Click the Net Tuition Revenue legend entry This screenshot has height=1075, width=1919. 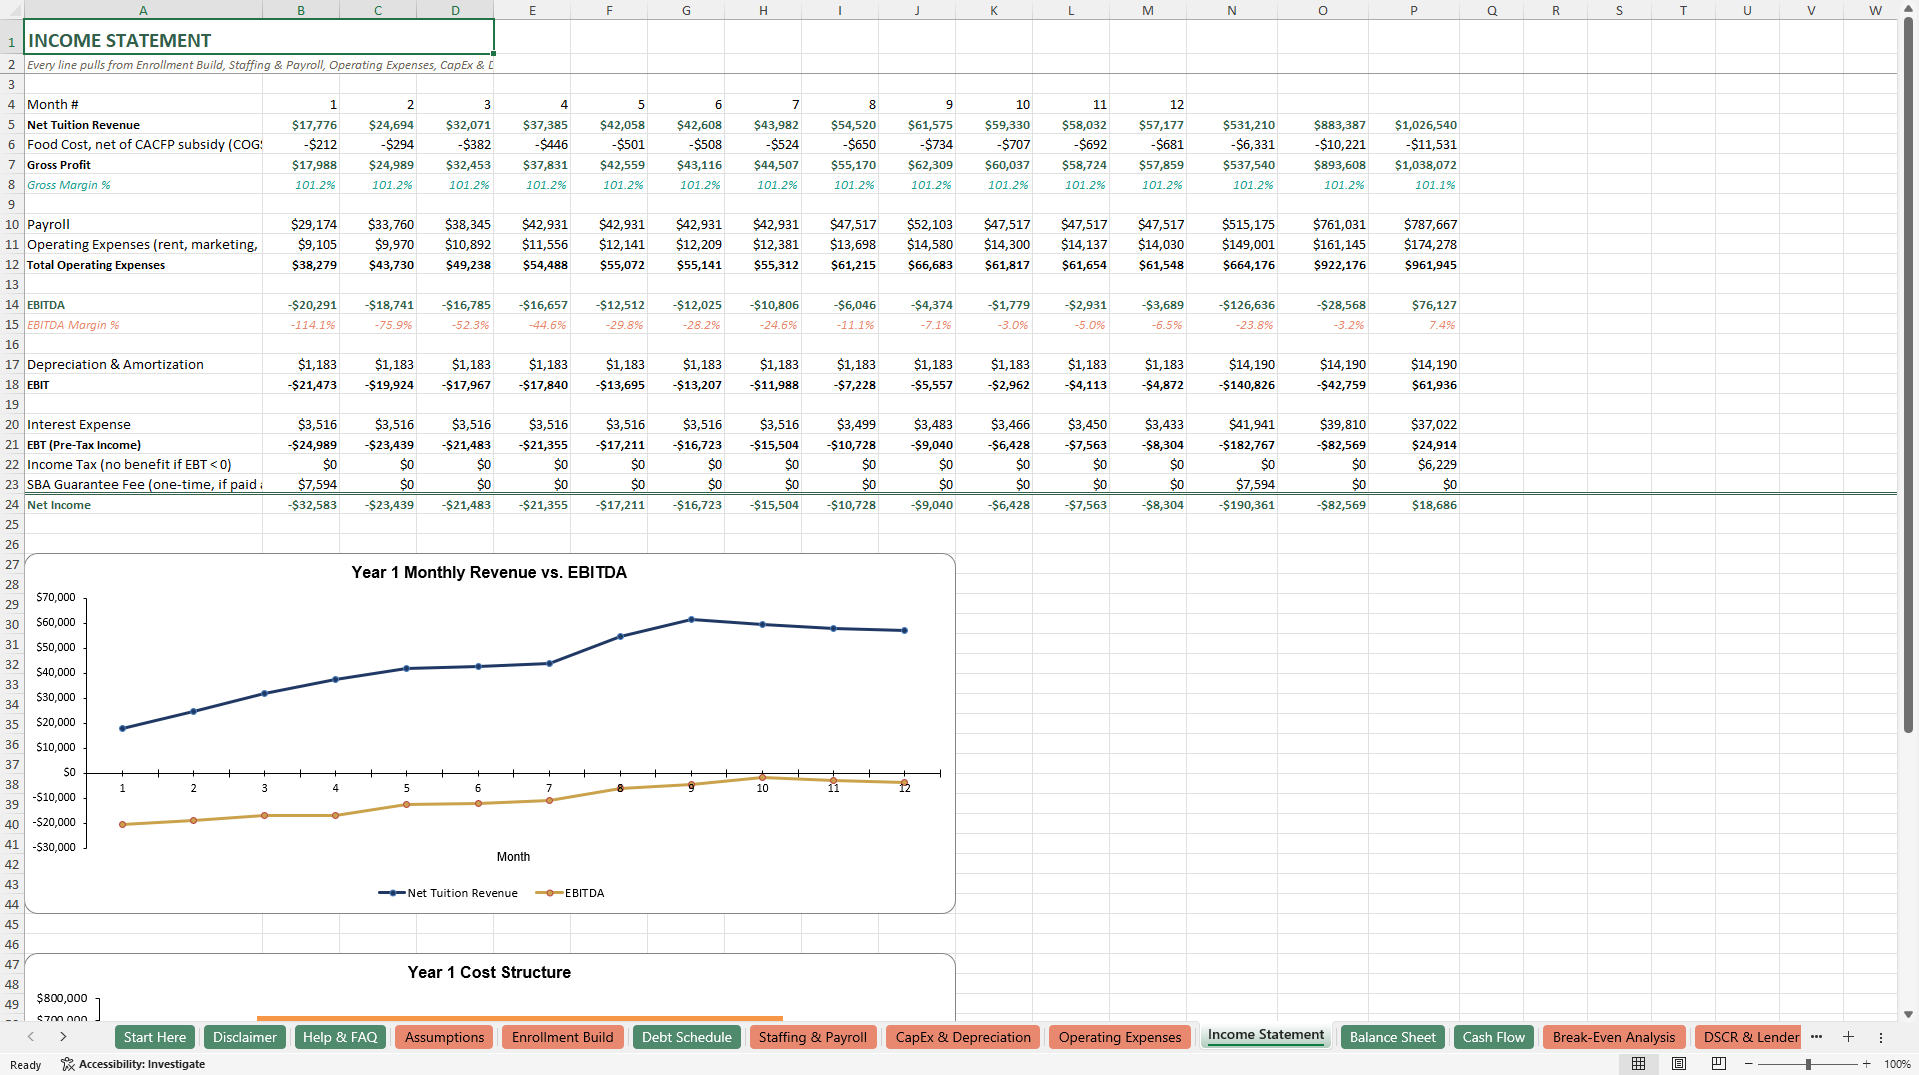(x=448, y=893)
